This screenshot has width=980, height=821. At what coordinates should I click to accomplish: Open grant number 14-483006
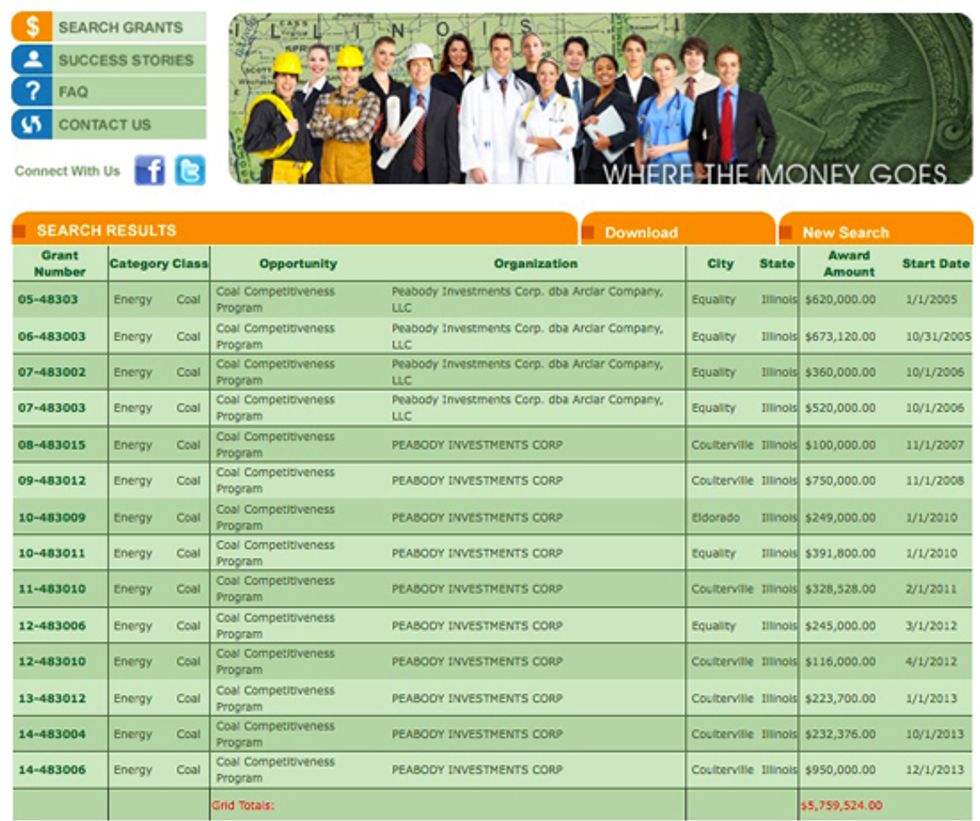pos(52,769)
